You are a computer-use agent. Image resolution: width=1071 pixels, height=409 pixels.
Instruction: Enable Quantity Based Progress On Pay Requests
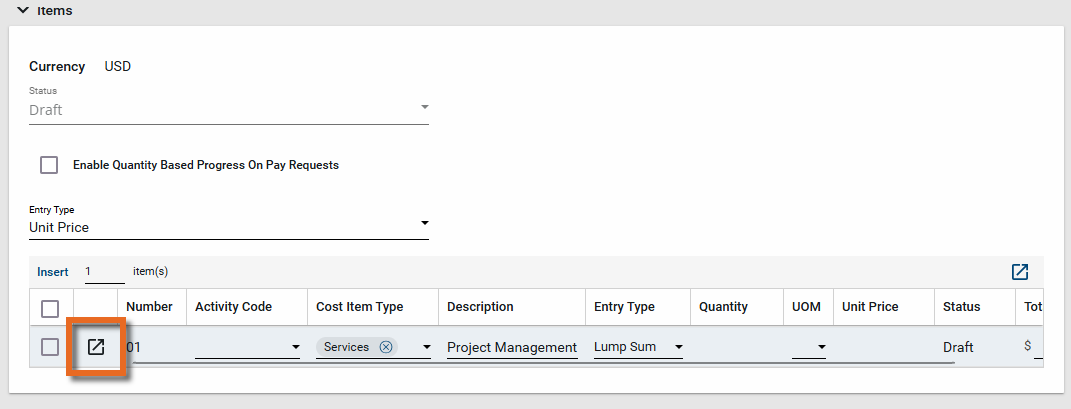coord(49,165)
